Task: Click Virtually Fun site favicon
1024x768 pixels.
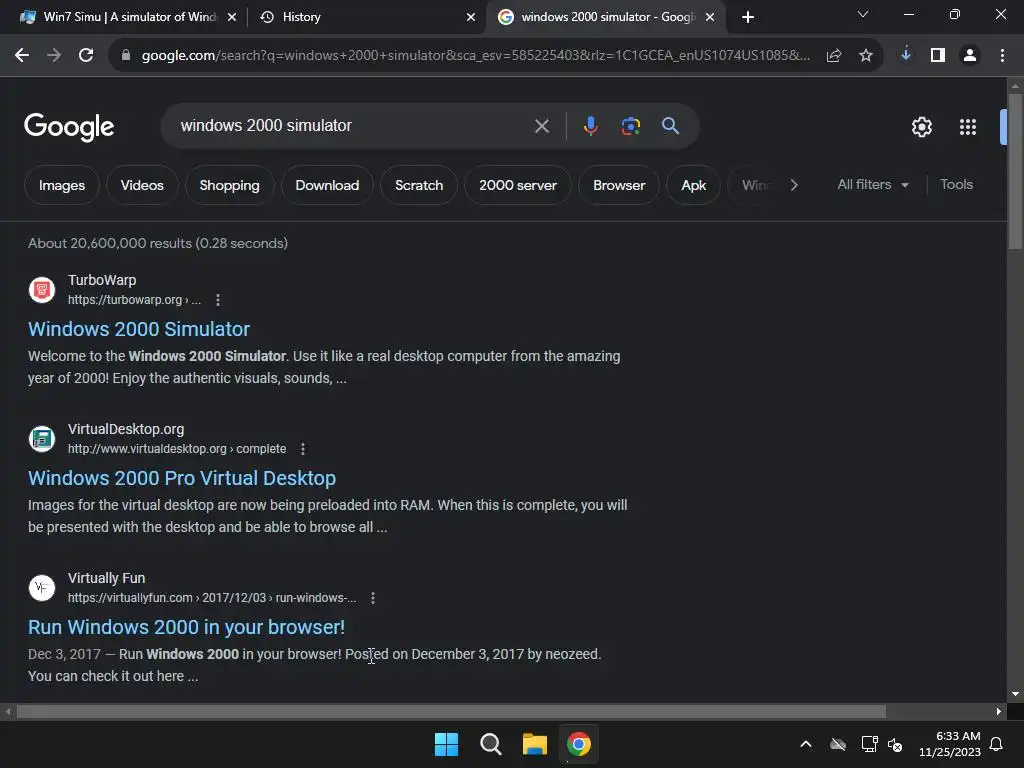Action: tap(42, 587)
